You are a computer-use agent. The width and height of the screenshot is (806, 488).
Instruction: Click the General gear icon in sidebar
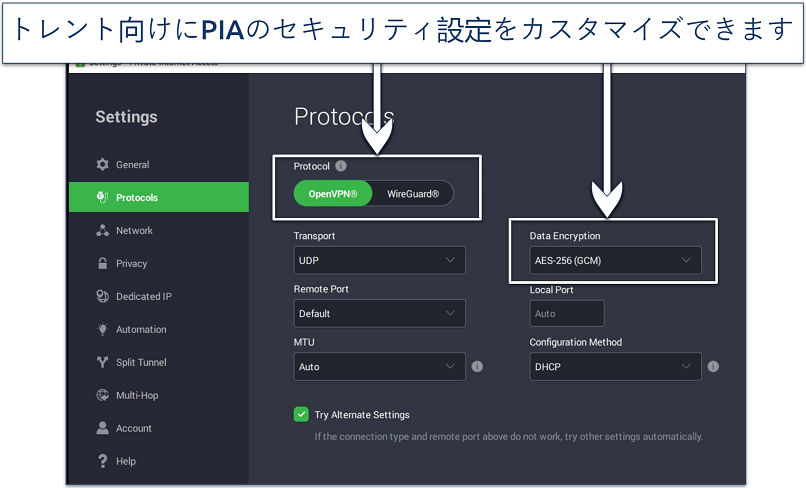click(102, 165)
